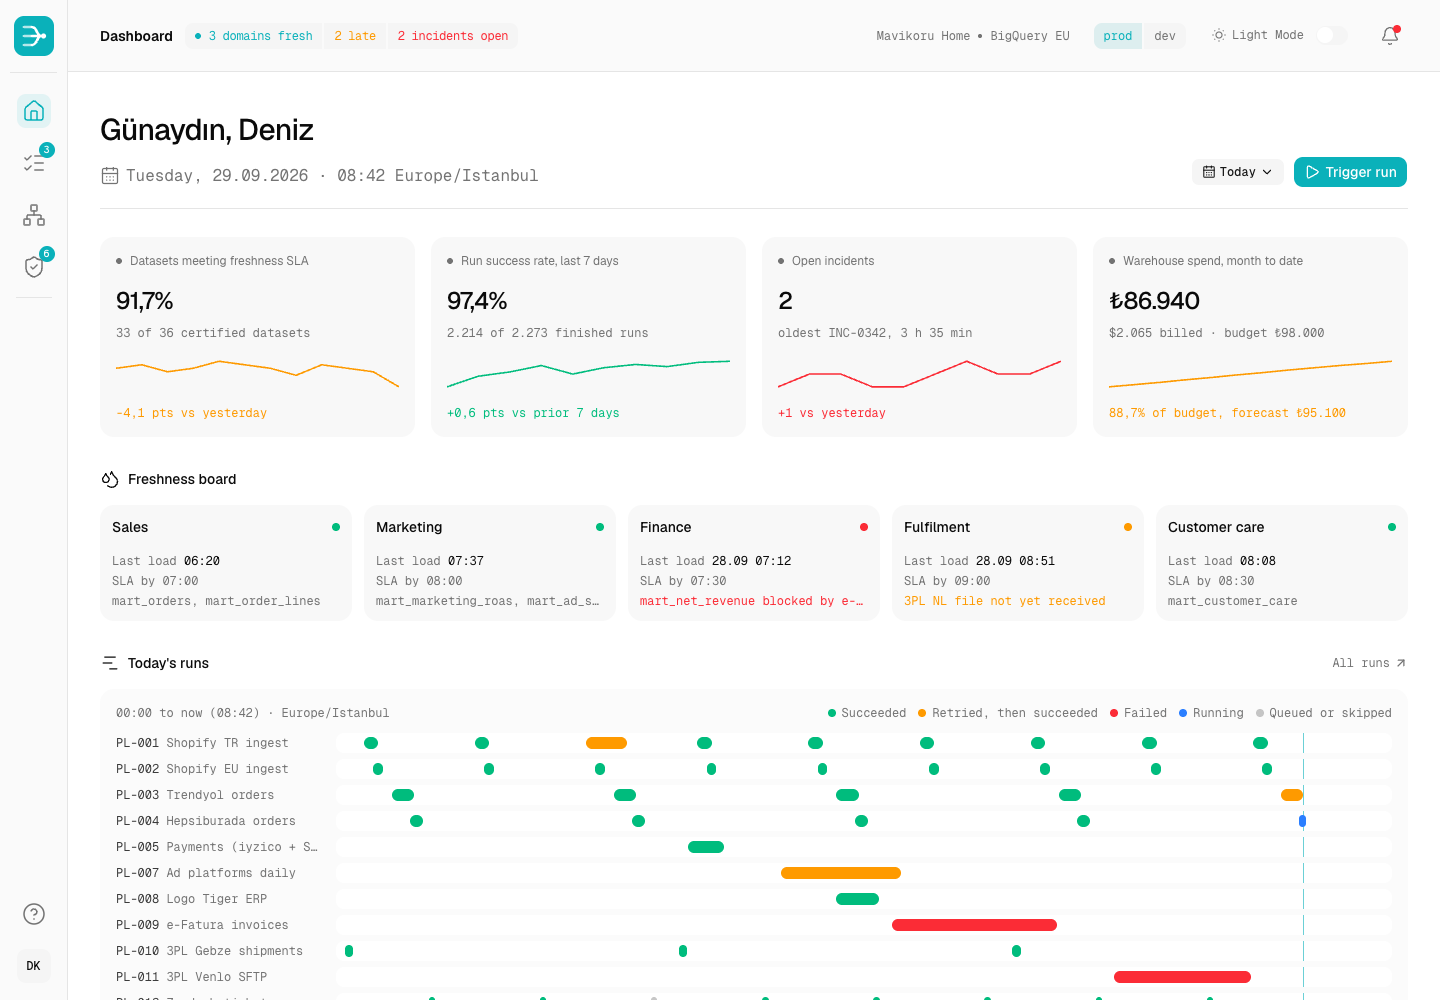Open the Finance freshness card
Image resolution: width=1440 pixels, height=1000 pixels.
pos(754,563)
